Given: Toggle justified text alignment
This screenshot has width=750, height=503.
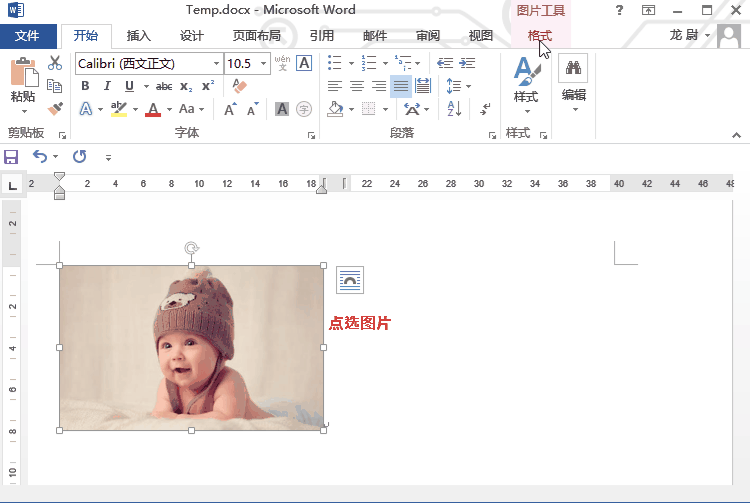Looking at the screenshot, I should (x=400, y=86).
